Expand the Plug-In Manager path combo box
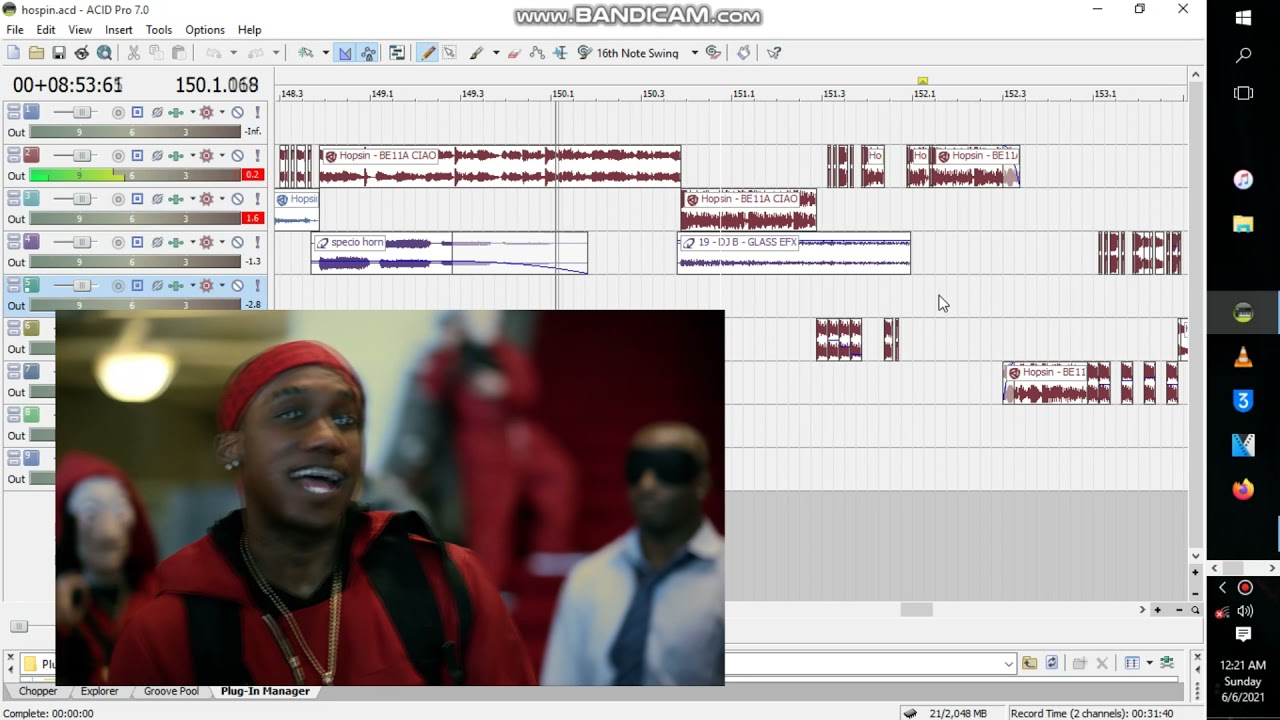The image size is (1280, 720). click(x=1008, y=663)
